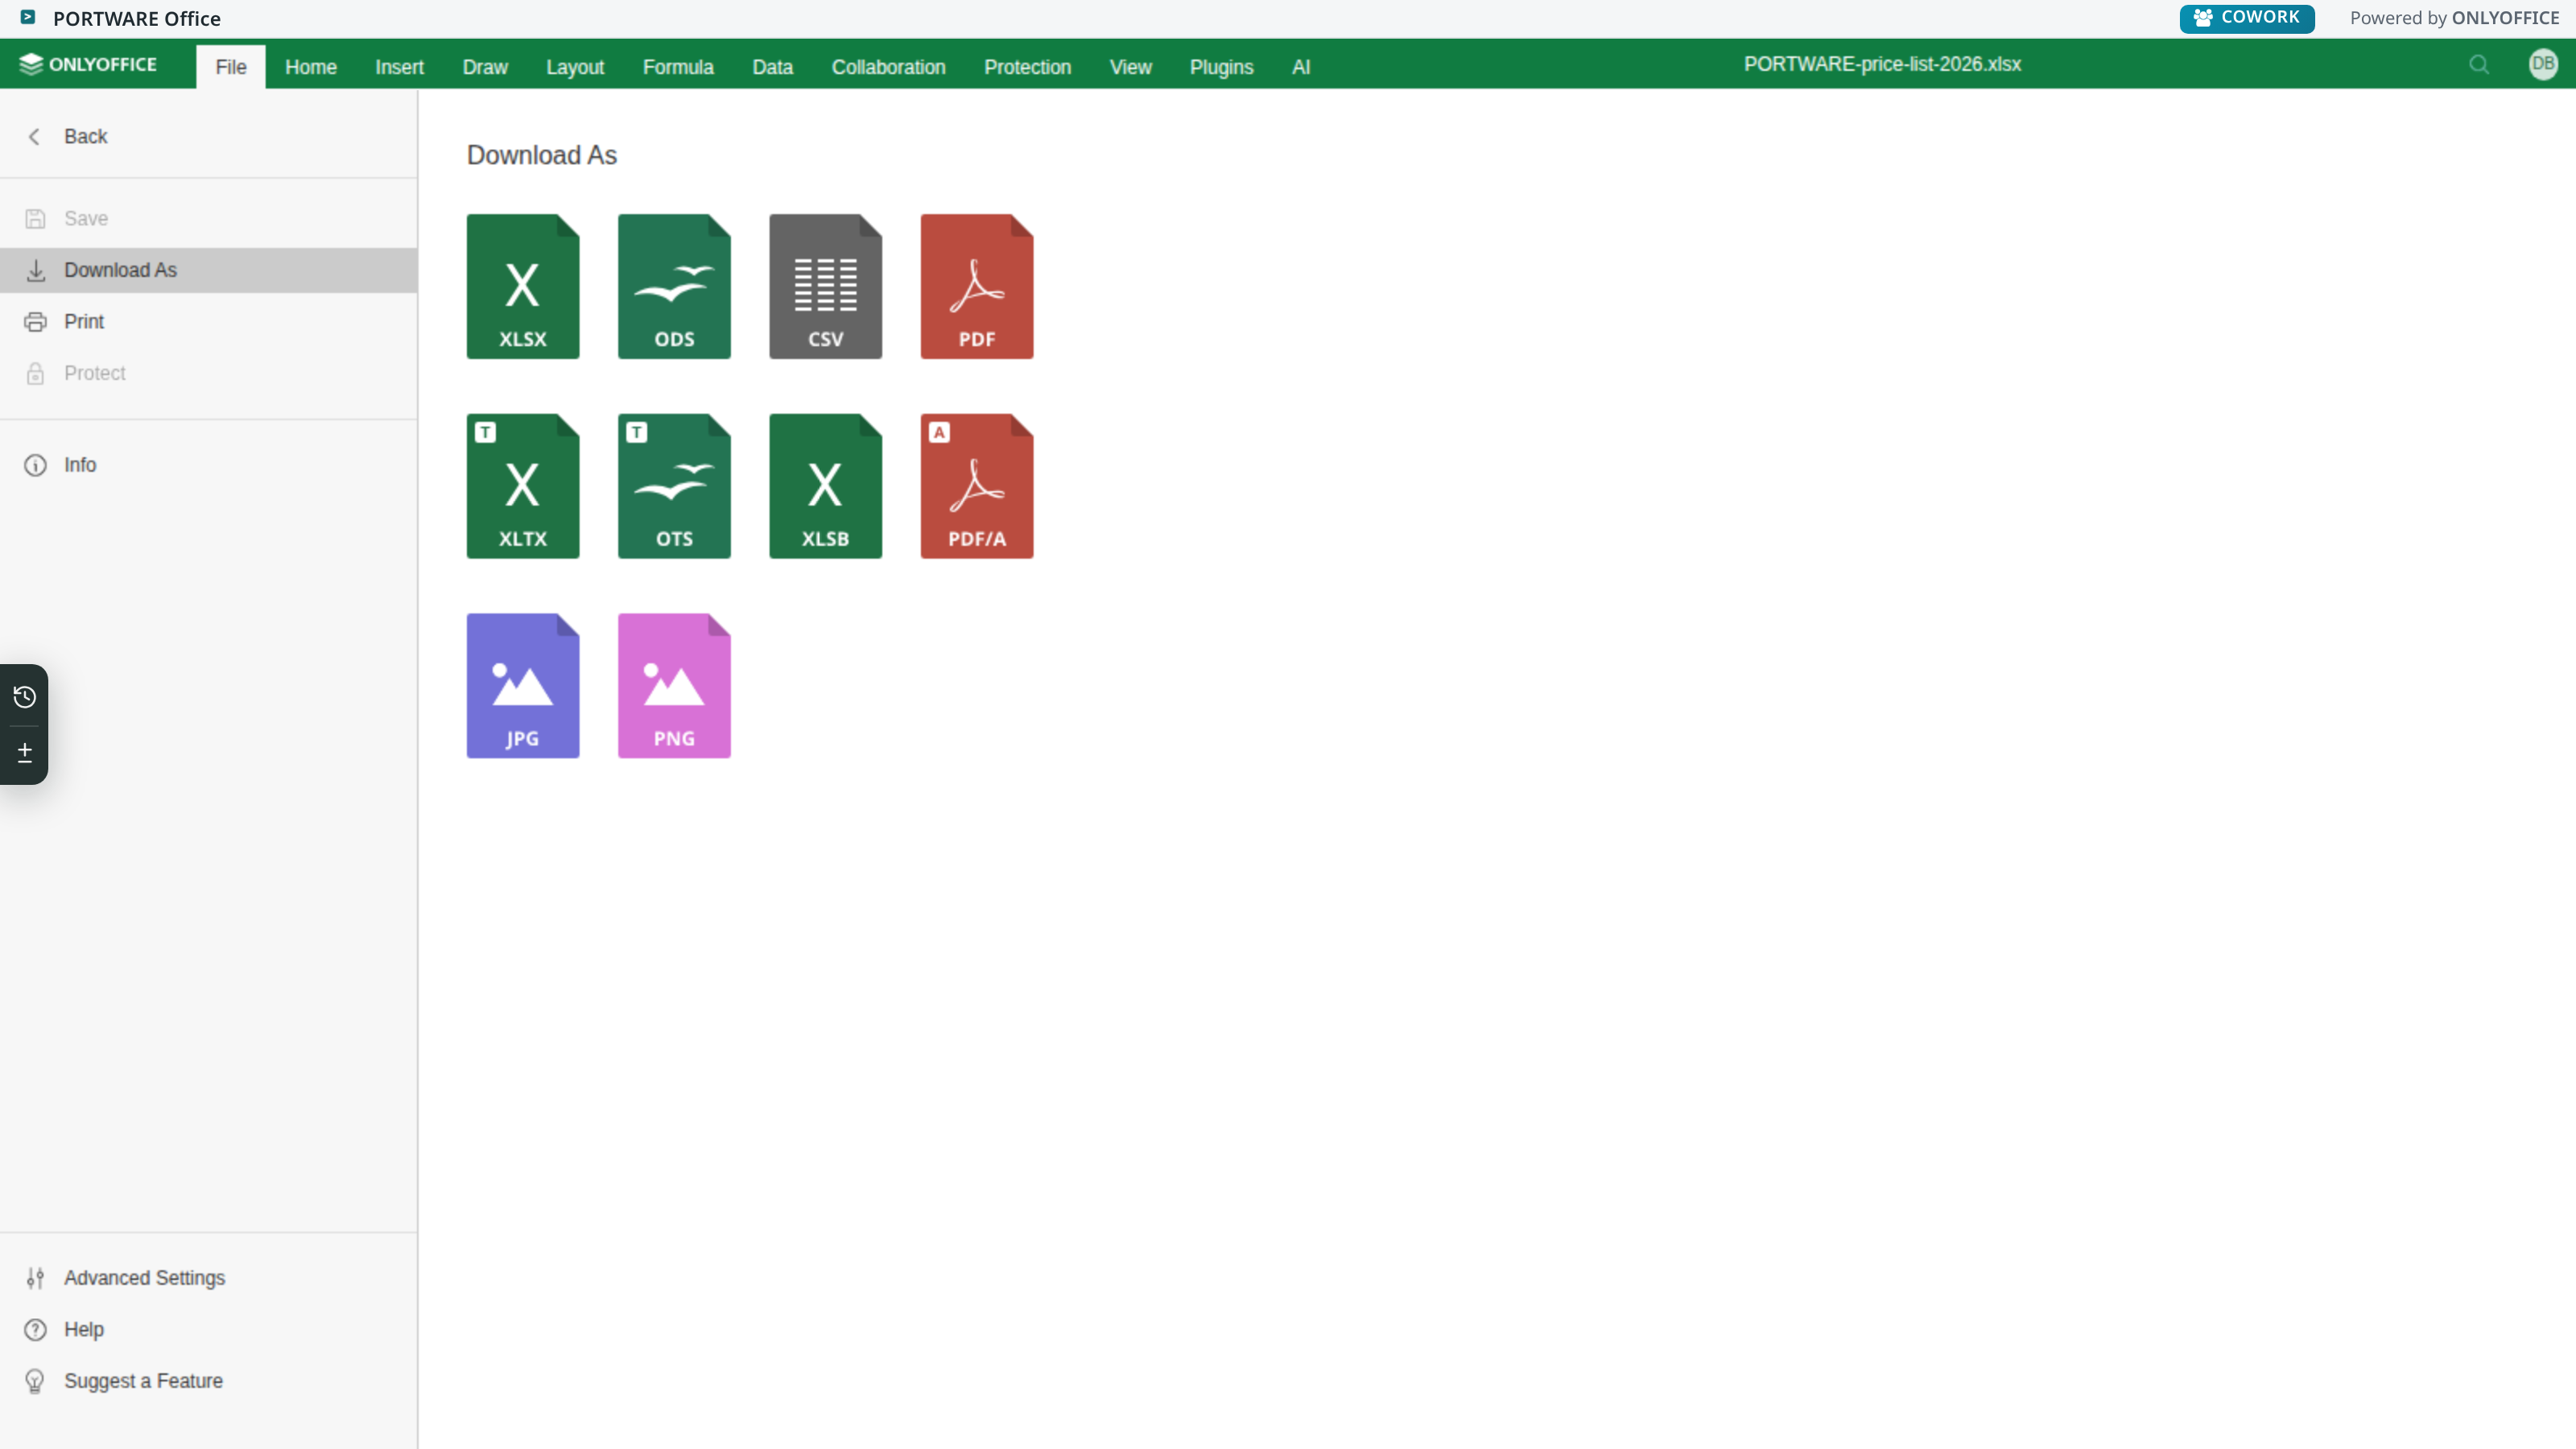The height and width of the screenshot is (1449, 2576).
Task: Choose the ODS download format
Action: coord(674,286)
